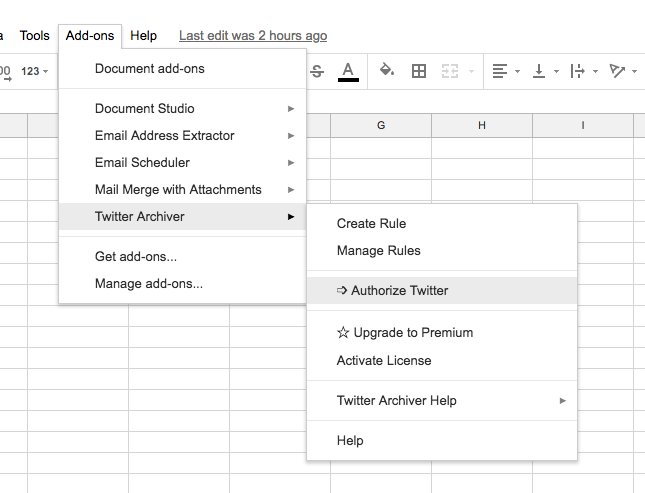
Task: Expand Email Address Extractor arrow
Action: coord(291,135)
